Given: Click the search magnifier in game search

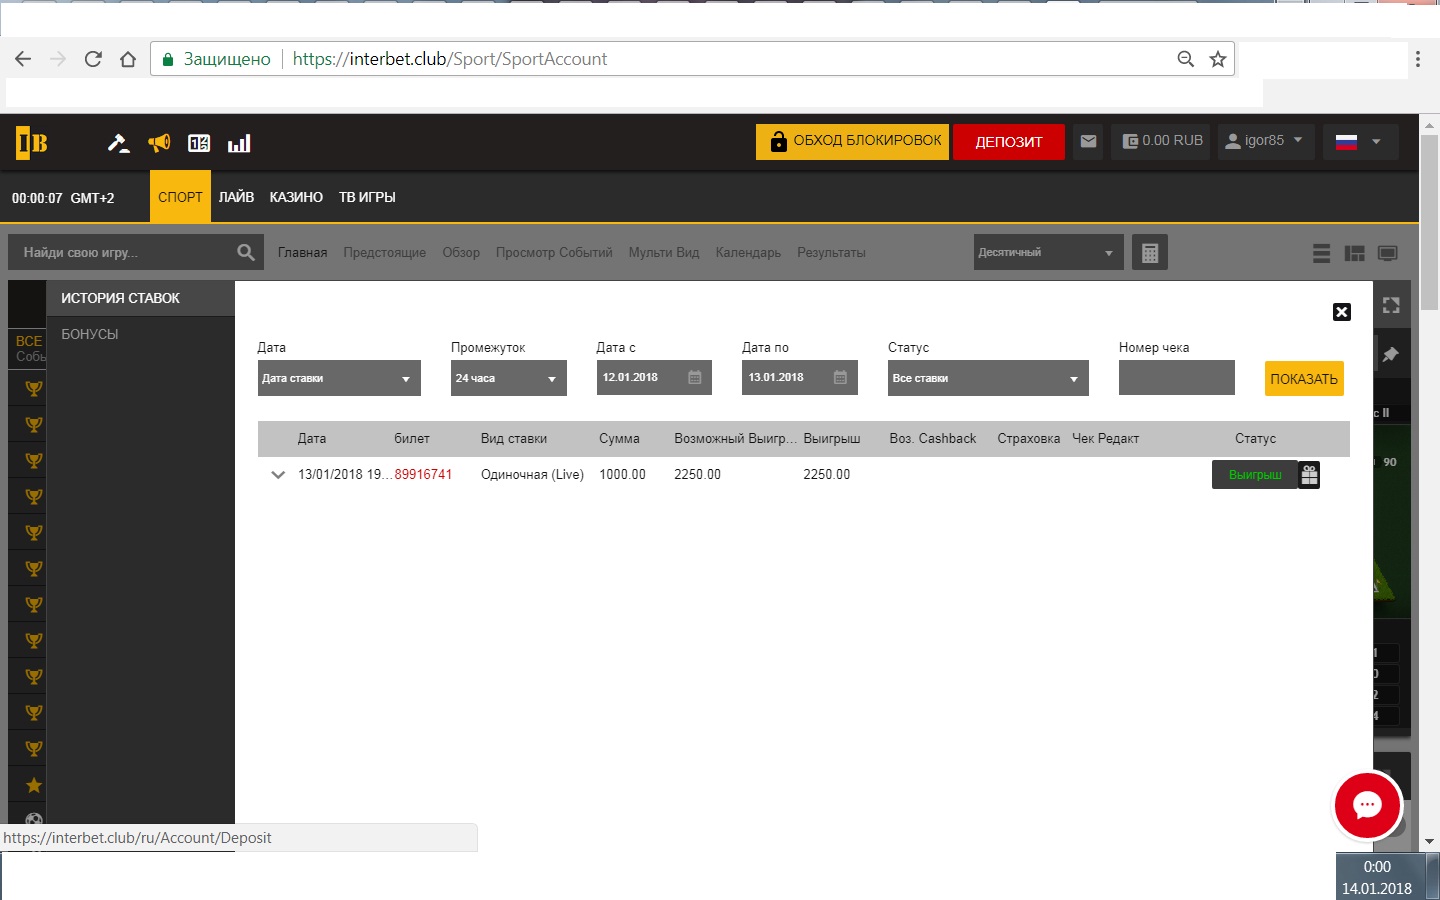Looking at the screenshot, I should click(246, 253).
